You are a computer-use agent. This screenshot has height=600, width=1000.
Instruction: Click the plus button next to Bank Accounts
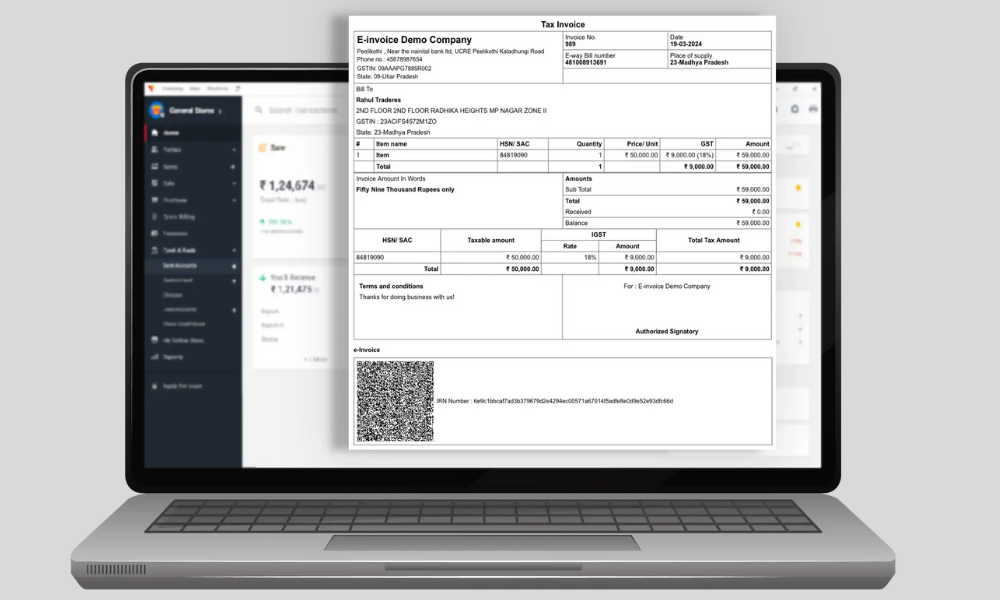click(x=234, y=266)
